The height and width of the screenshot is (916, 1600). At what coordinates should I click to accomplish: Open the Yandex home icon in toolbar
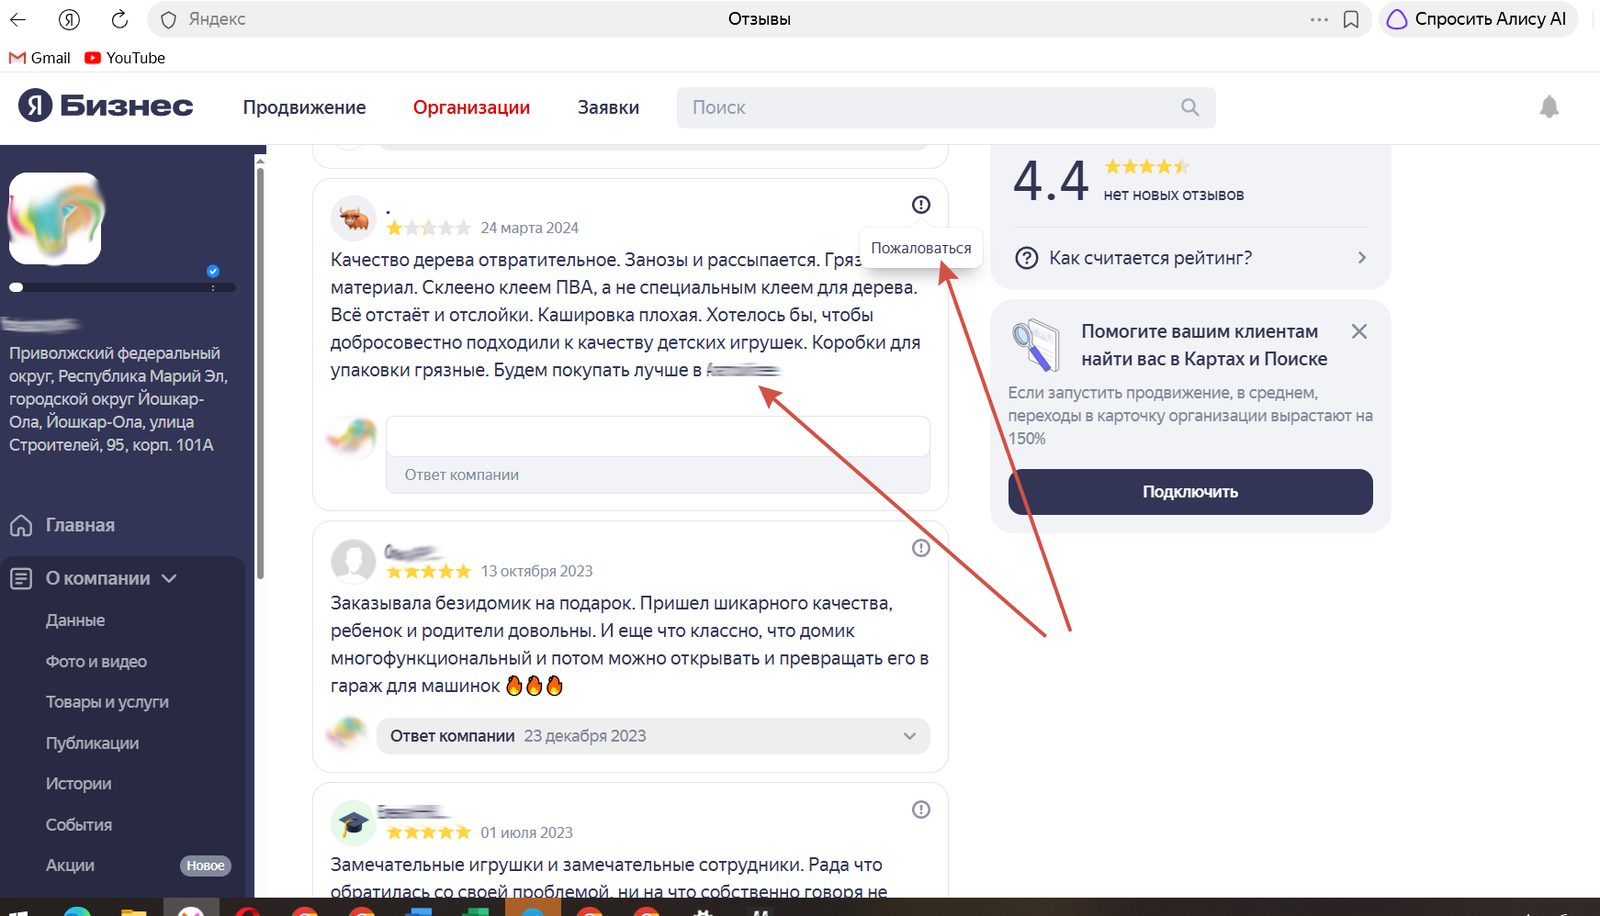(x=69, y=19)
